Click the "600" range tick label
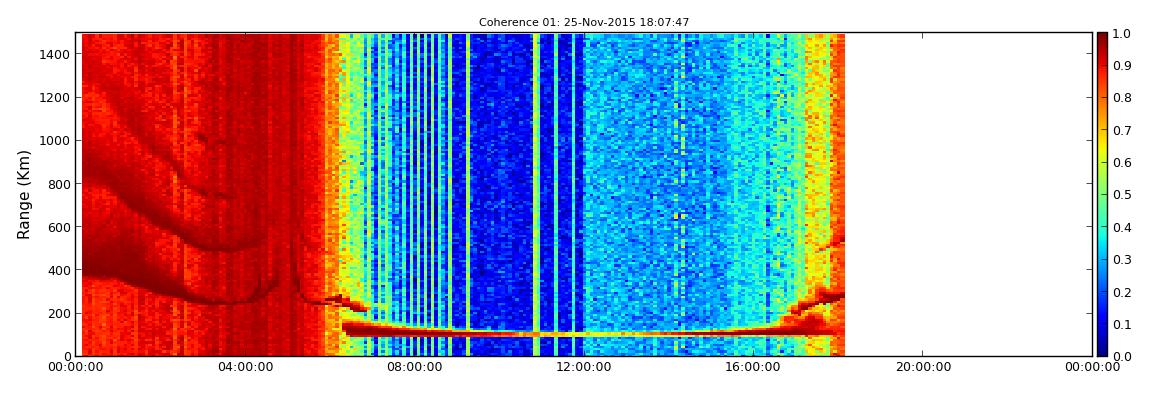 pyautogui.click(x=59, y=227)
